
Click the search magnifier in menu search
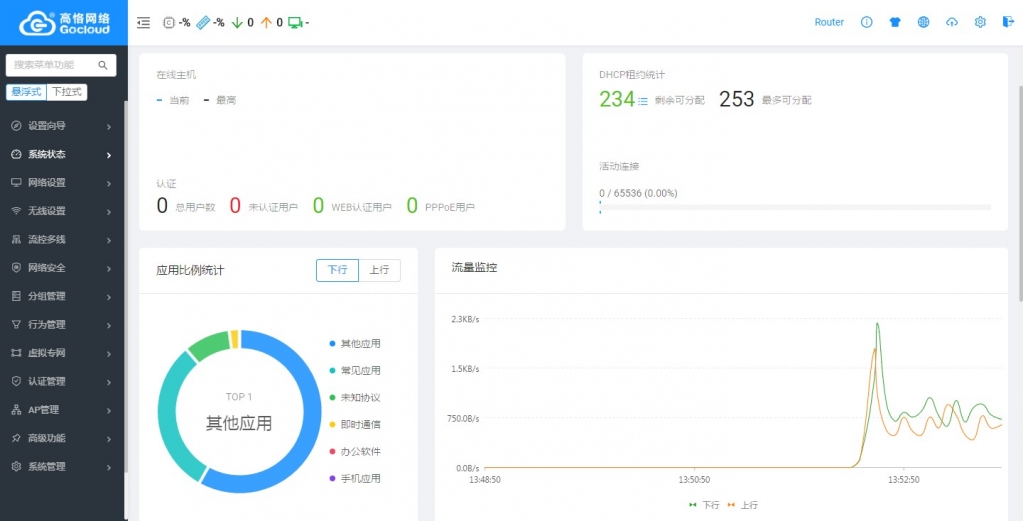point(102,65)
